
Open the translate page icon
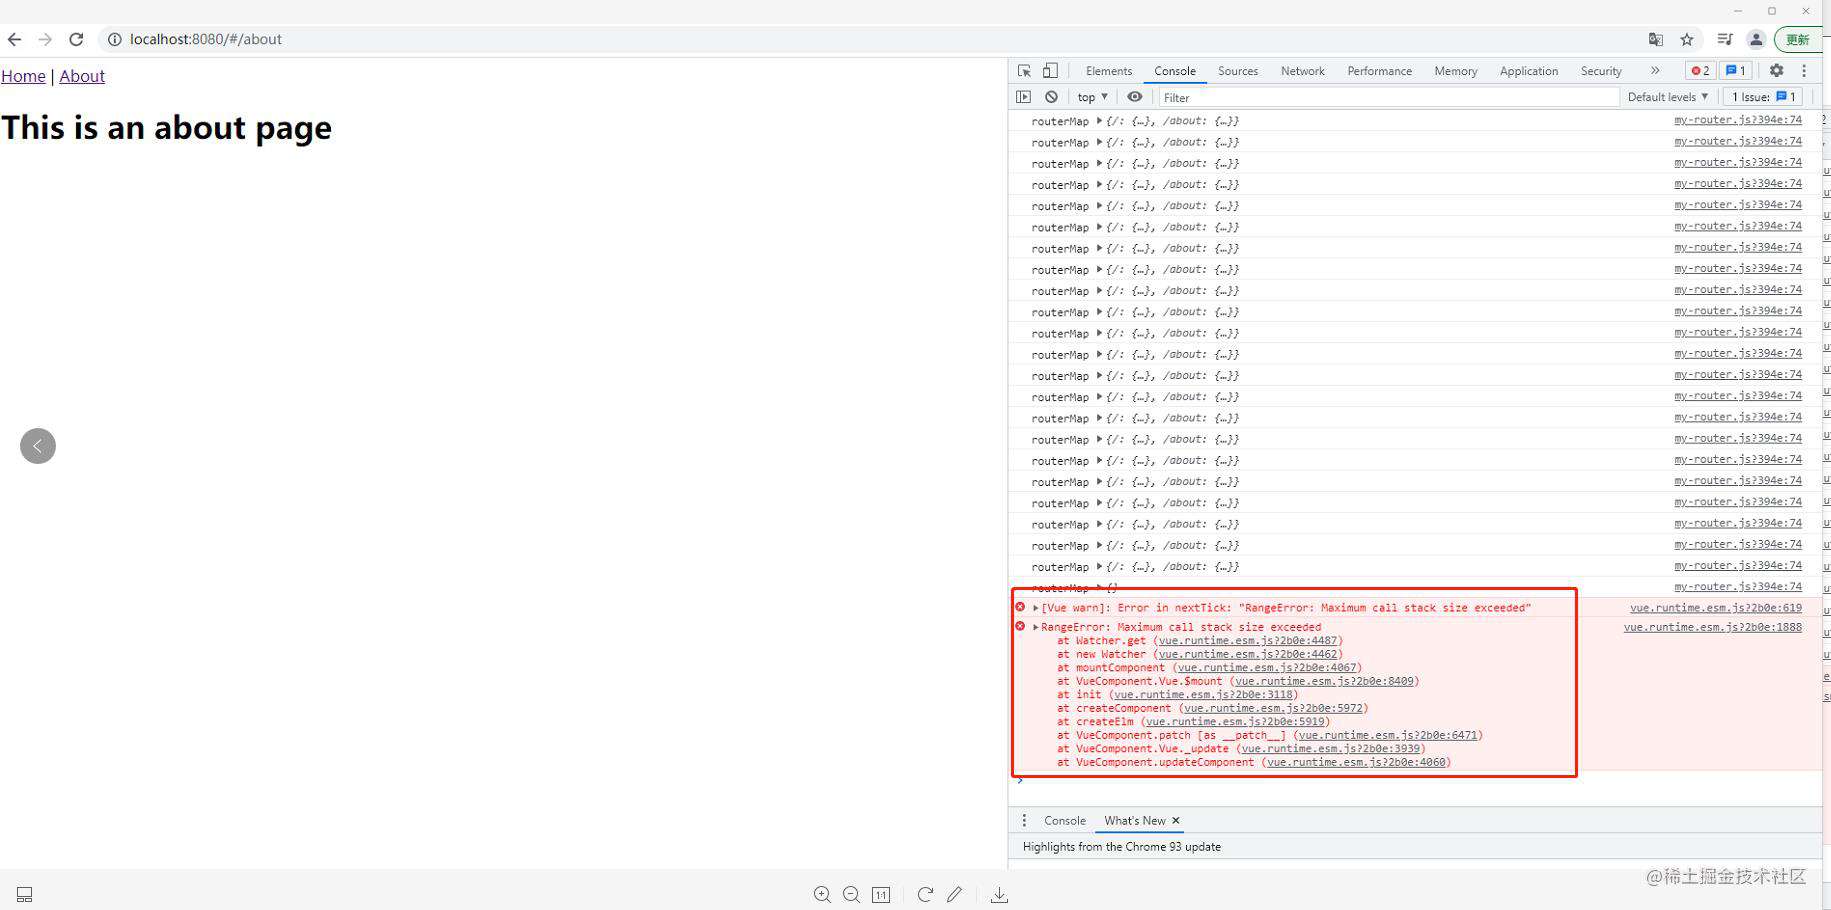[x=1656, y=39]
